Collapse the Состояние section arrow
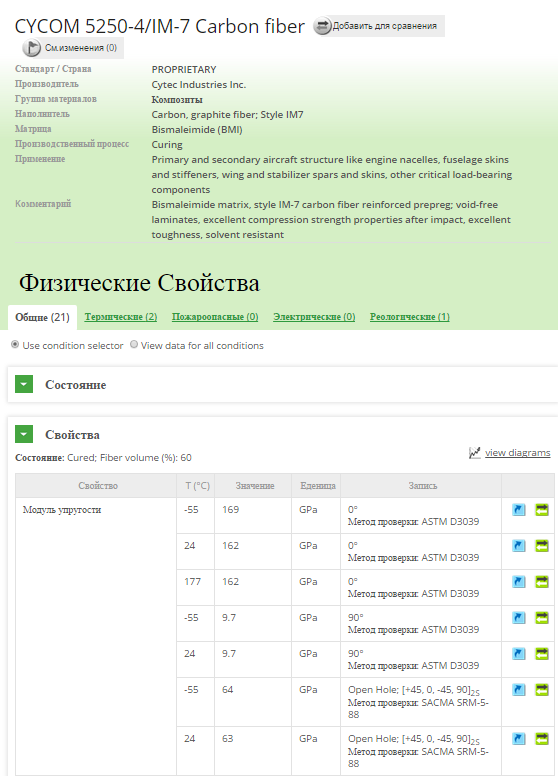 (x=24, y=385)
